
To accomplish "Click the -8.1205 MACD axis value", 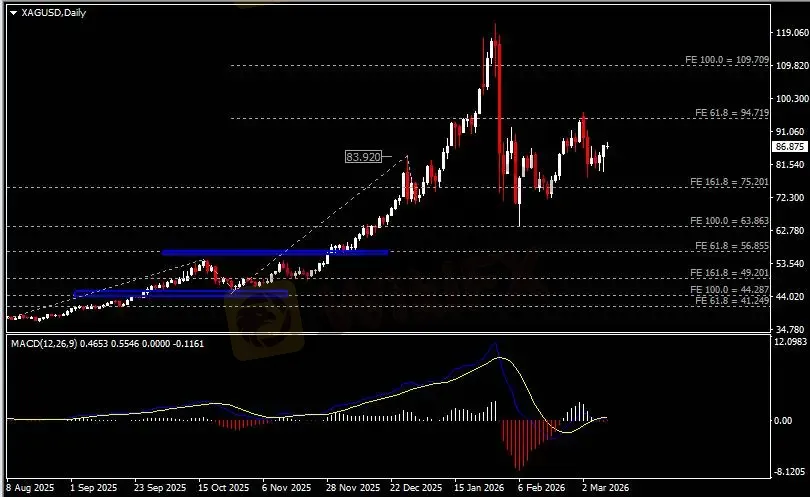I will (790, 469).
